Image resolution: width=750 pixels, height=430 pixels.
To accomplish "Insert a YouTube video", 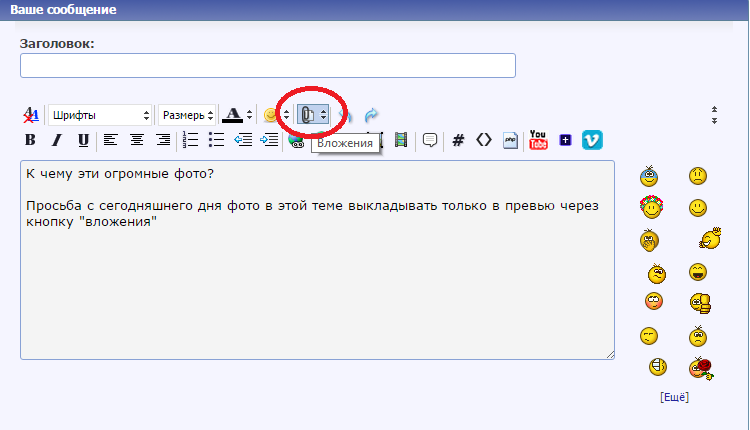I will click(x=538, y=140).
